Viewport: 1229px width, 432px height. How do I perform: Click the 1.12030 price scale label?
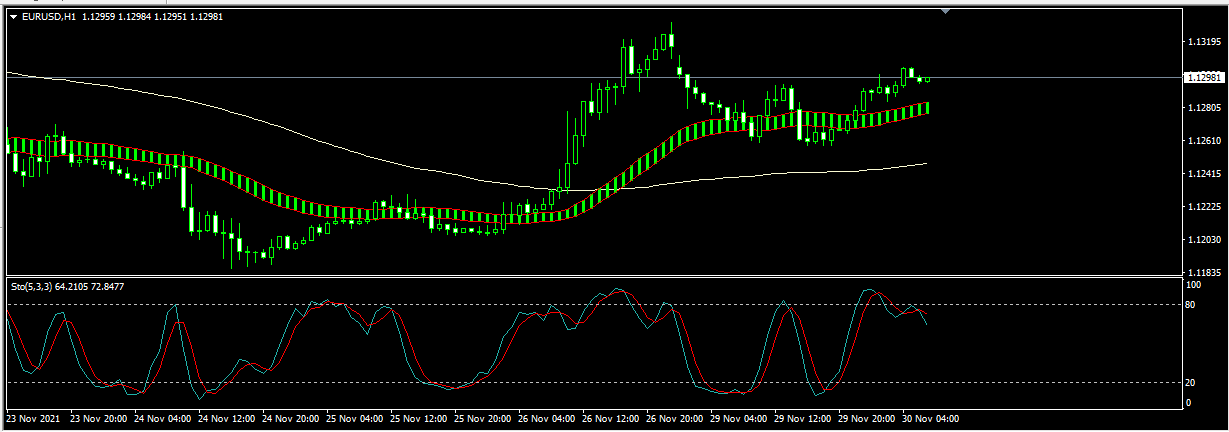pos(1202,240)
